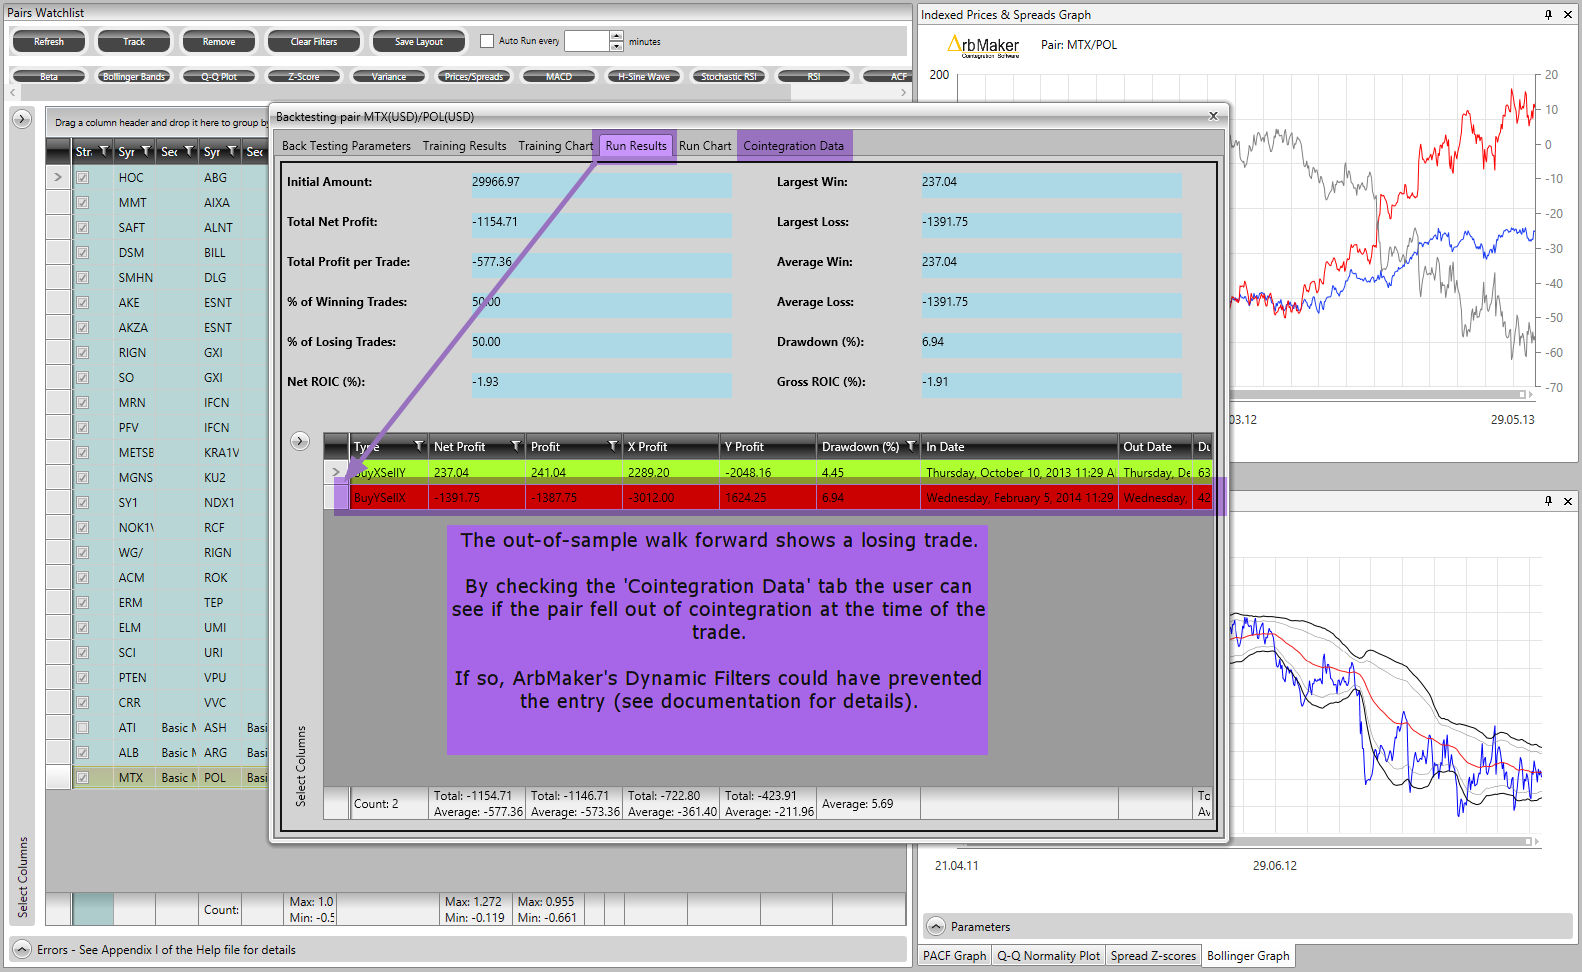The height and width of the screenshot is (972, 1582).
Task: Switch to the Run Chart tab
Action: 705,146
